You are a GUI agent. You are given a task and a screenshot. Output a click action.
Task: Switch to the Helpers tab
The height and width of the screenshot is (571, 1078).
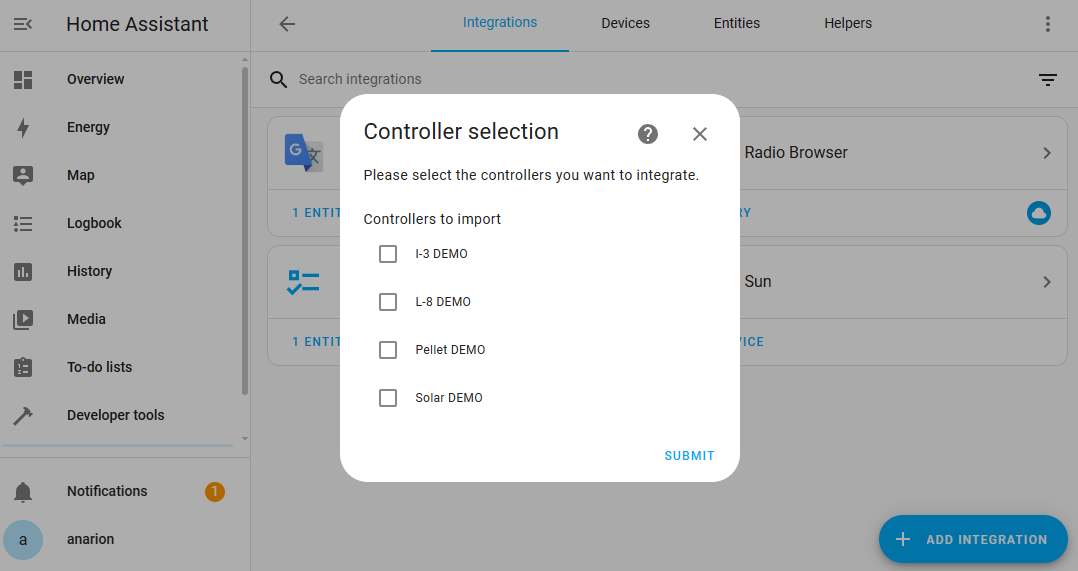tap(848, 23)
